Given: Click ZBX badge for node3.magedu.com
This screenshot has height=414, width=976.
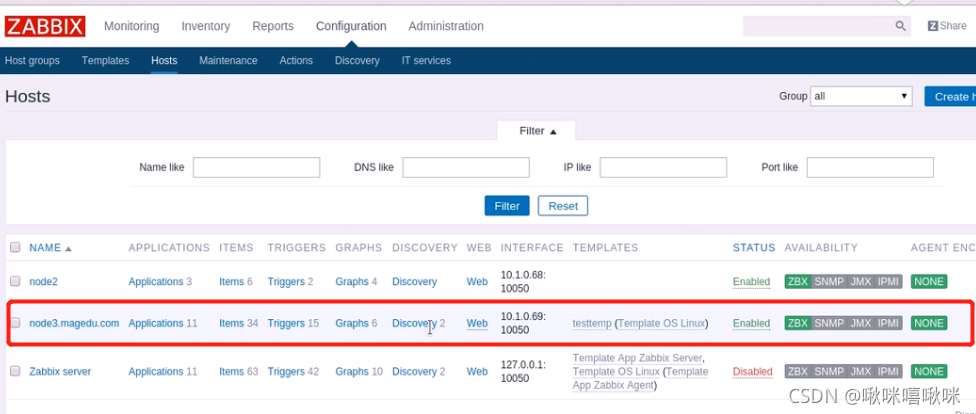Looking at the screenshot, I should [x=798, y=323].
